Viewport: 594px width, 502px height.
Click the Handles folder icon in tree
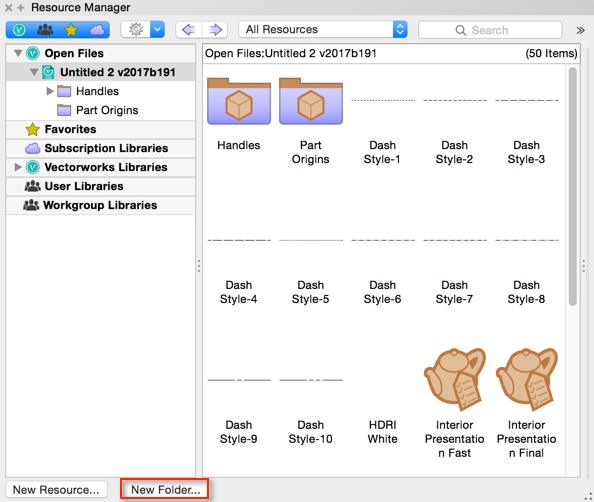pyautogui.click(x=64, y=91)
